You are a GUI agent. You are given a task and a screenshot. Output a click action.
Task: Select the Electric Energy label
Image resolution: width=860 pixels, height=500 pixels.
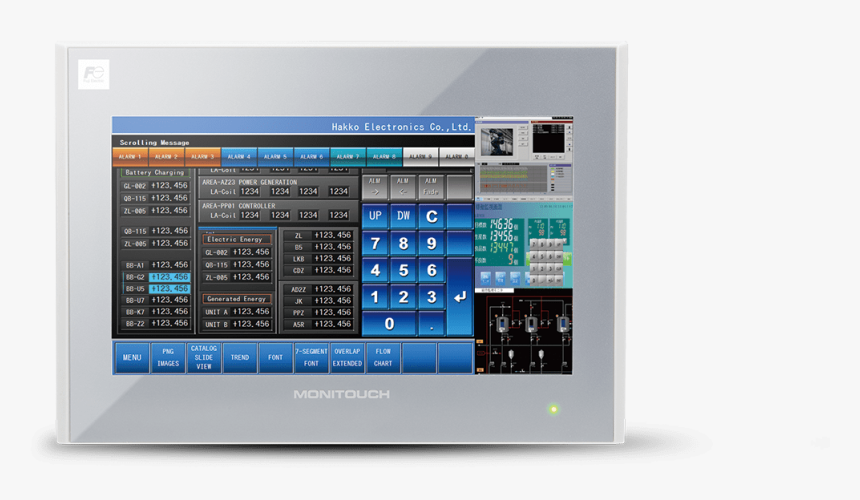236,240
